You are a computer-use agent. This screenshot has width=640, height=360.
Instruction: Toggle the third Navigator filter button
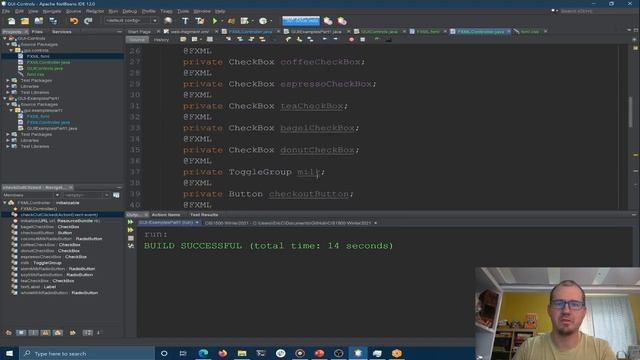(x=33, y=333)
